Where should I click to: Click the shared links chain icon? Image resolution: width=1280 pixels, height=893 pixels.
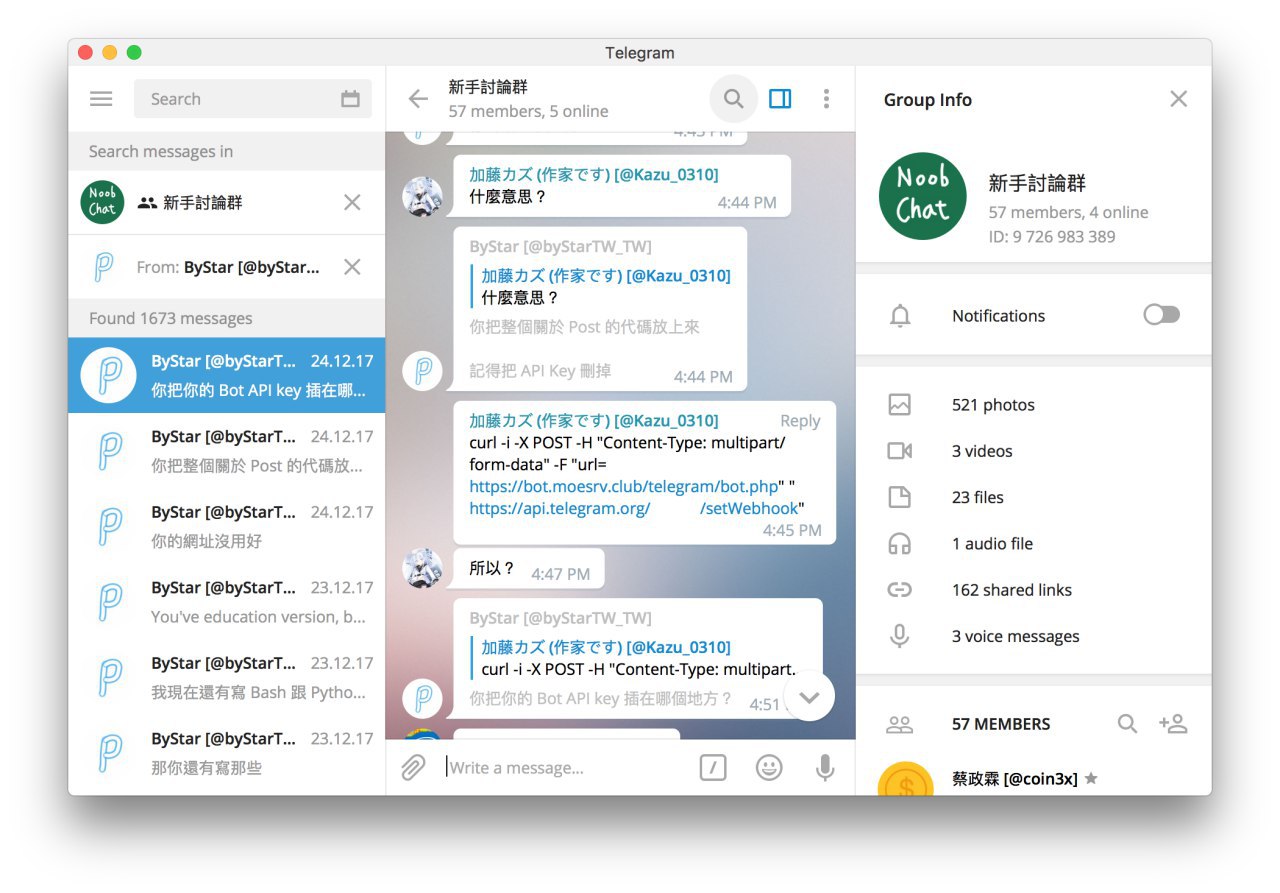pyautogui.click(x=900, y=590)
